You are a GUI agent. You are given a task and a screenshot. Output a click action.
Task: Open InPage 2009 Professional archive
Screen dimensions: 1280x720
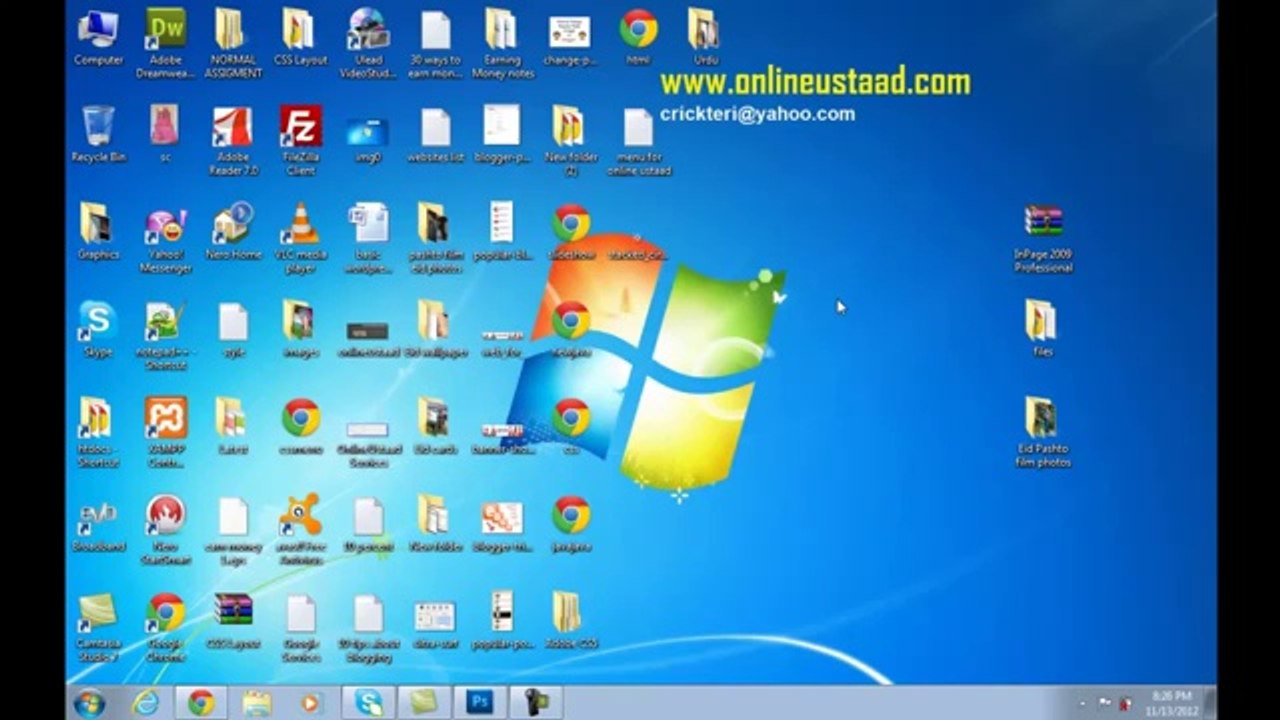pyautogui.click(x=1043, y=237)
